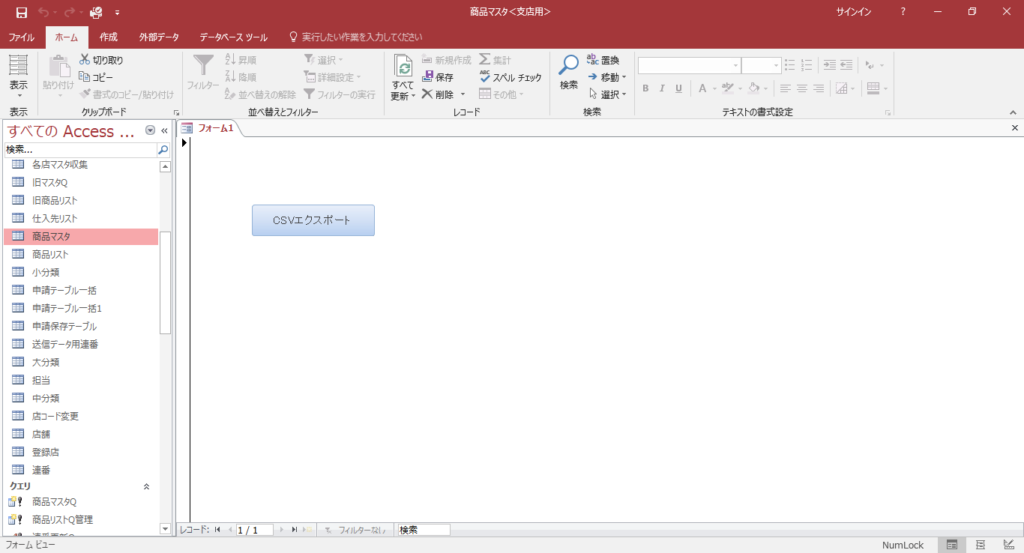Click the align left icon
Image resolution: width=1024 pixels, height=553 pixels.
pyautogui.click(x=785, y=88)
